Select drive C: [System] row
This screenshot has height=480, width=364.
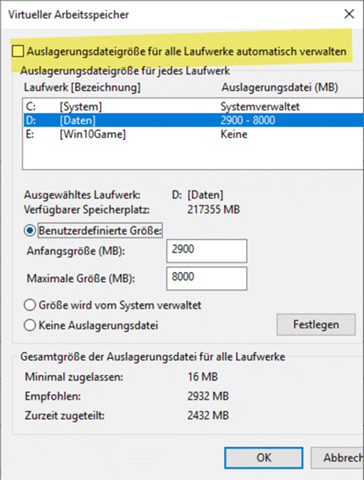(x=193, y=107)
